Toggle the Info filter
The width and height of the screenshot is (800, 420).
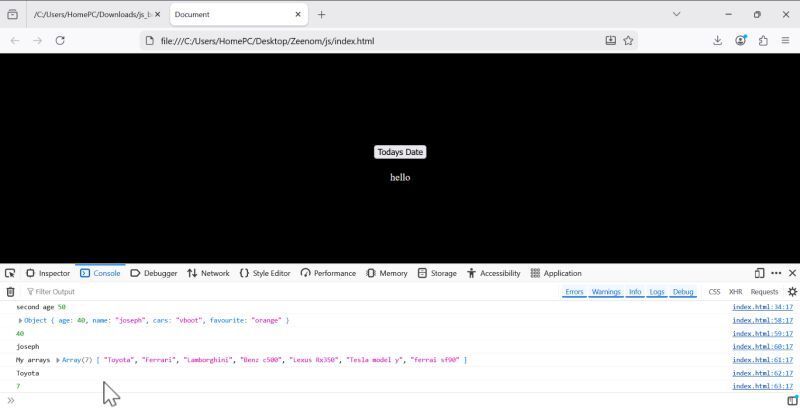[x=635, y=292]
